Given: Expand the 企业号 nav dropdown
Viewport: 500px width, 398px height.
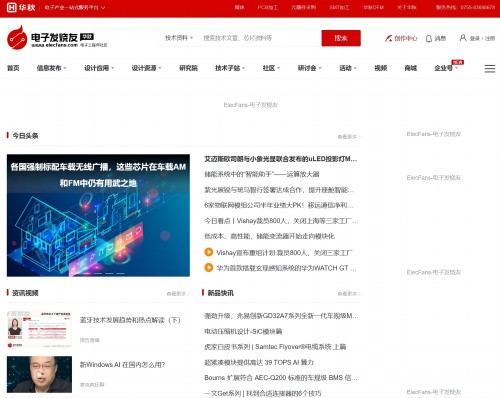Looking at the screenshot, I should tap(446, 68).
